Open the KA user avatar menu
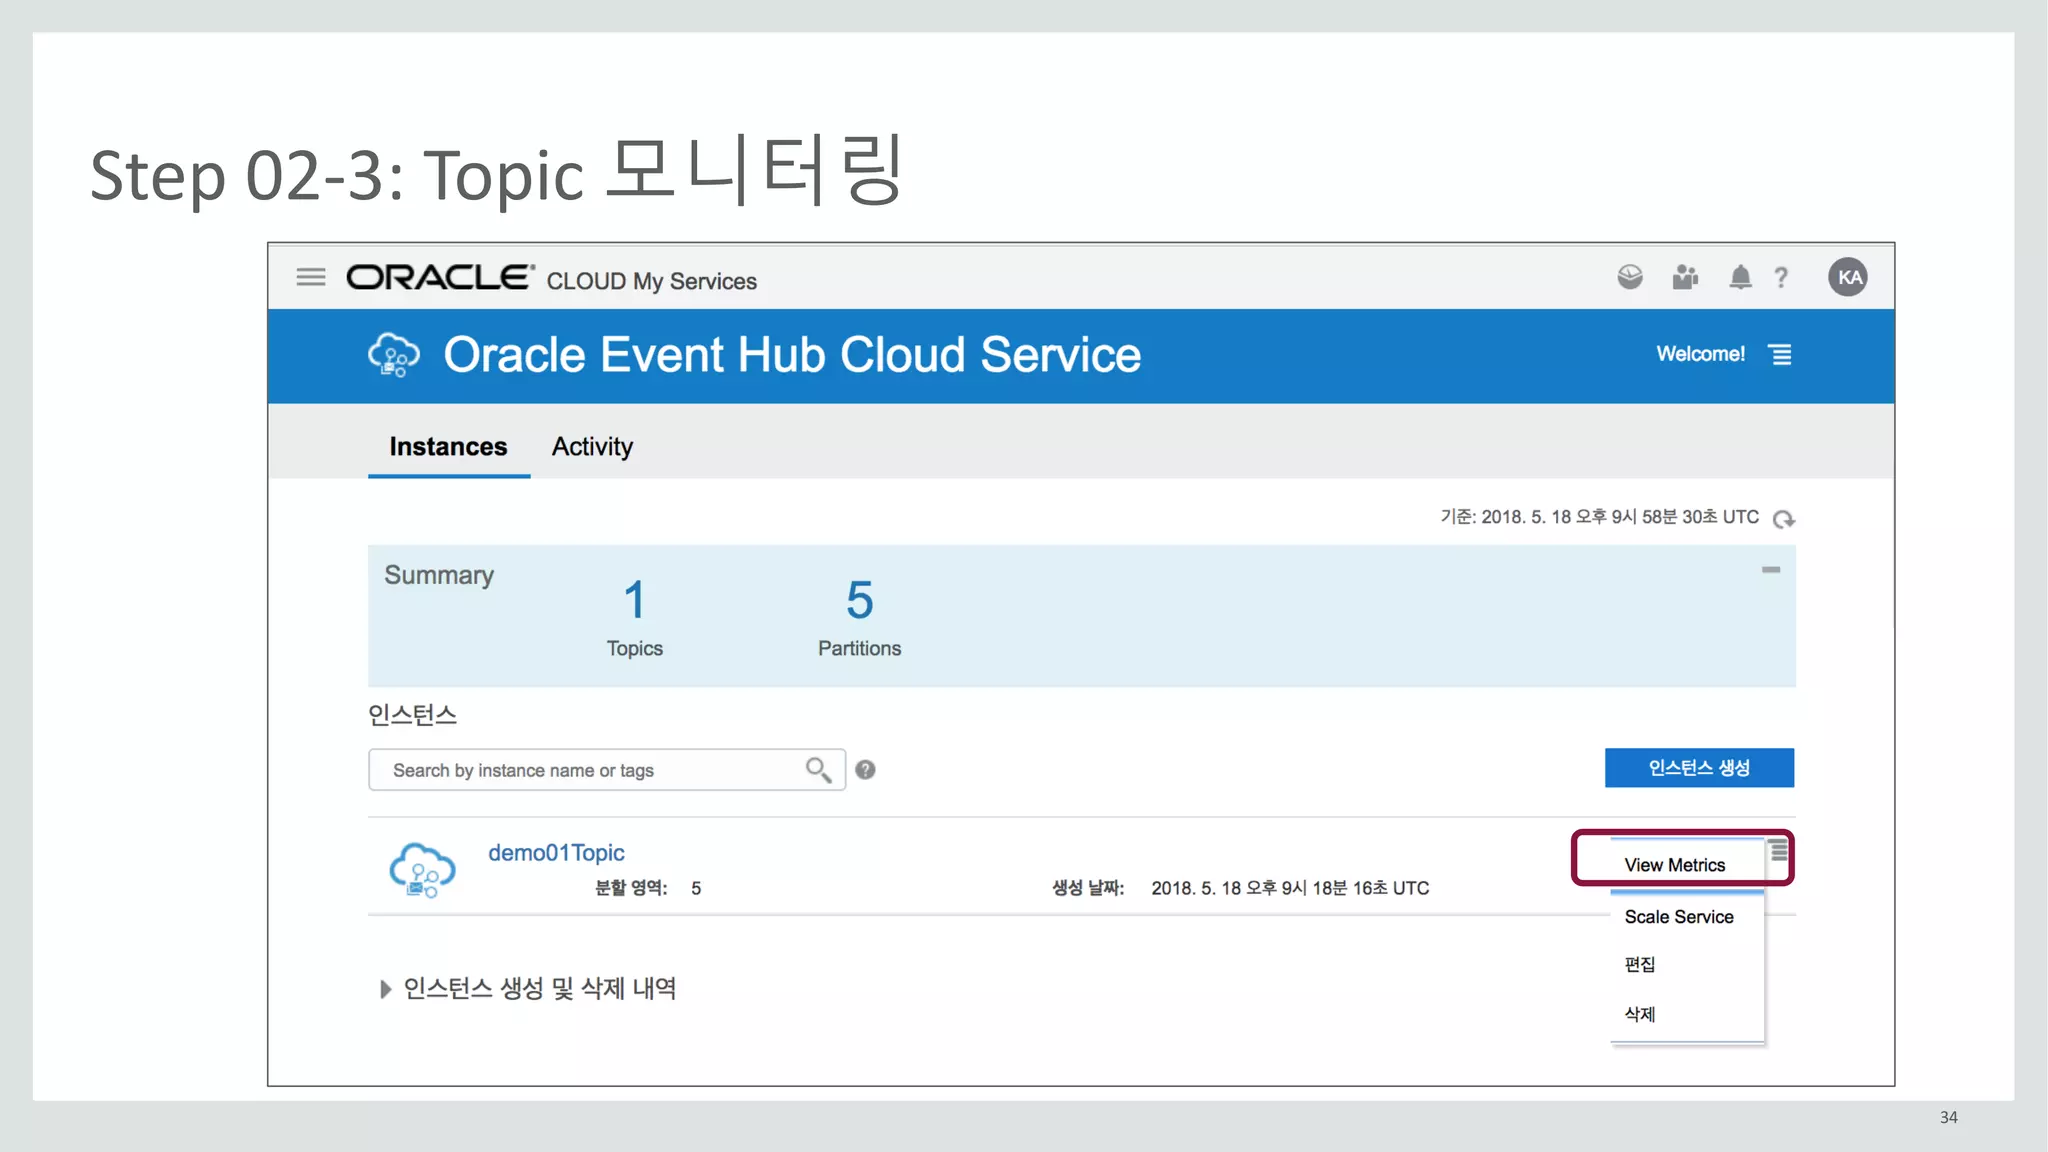The image size is (2048, 1152). [x=1848, y=277]
